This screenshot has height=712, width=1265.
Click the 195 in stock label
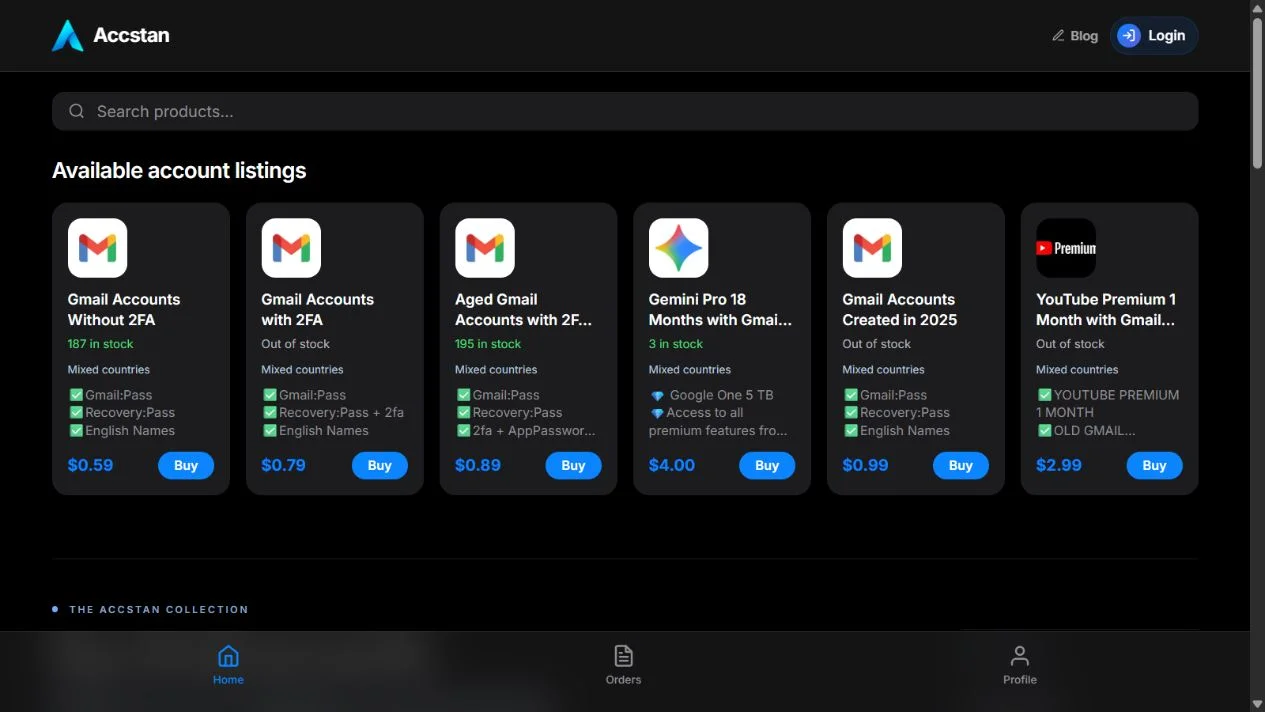coord(488,344)
